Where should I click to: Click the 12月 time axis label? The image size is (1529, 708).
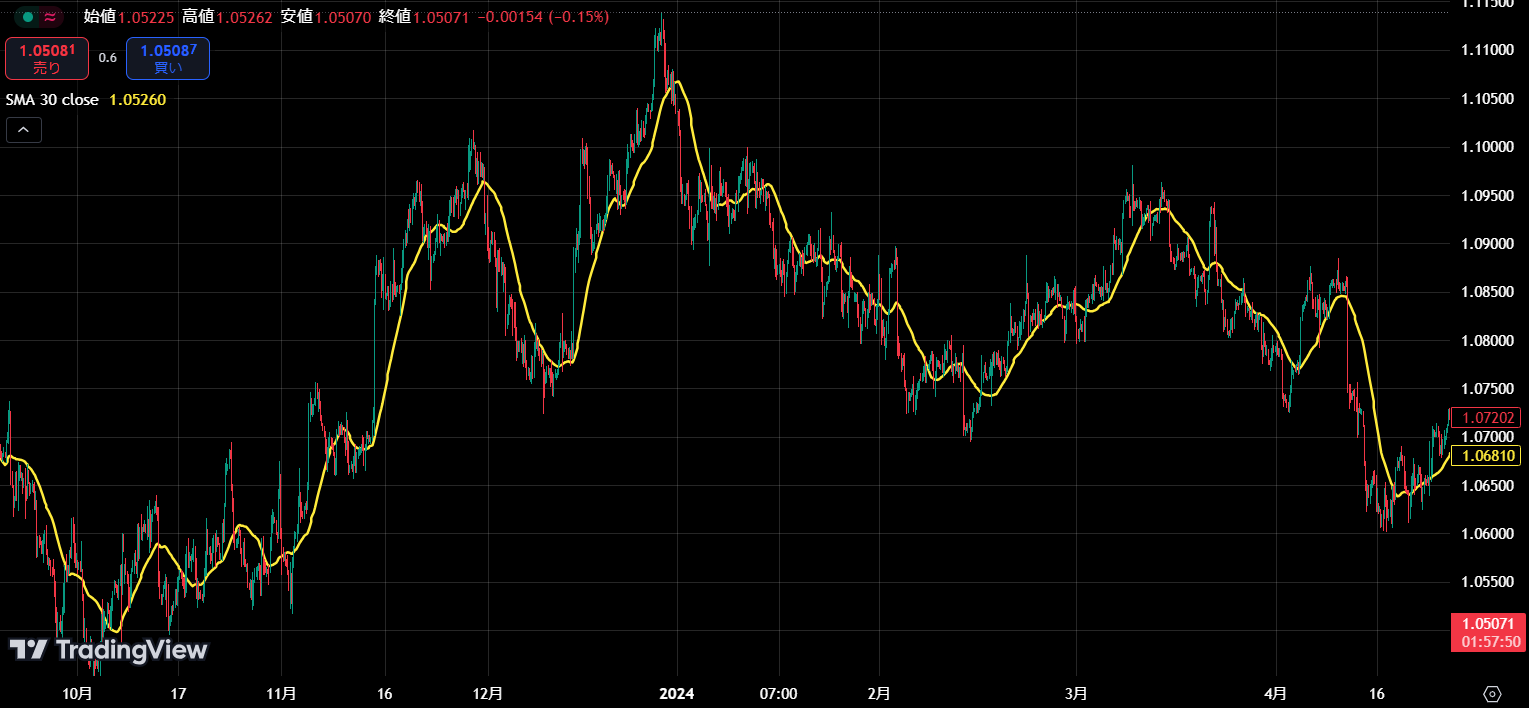point(487,693)
